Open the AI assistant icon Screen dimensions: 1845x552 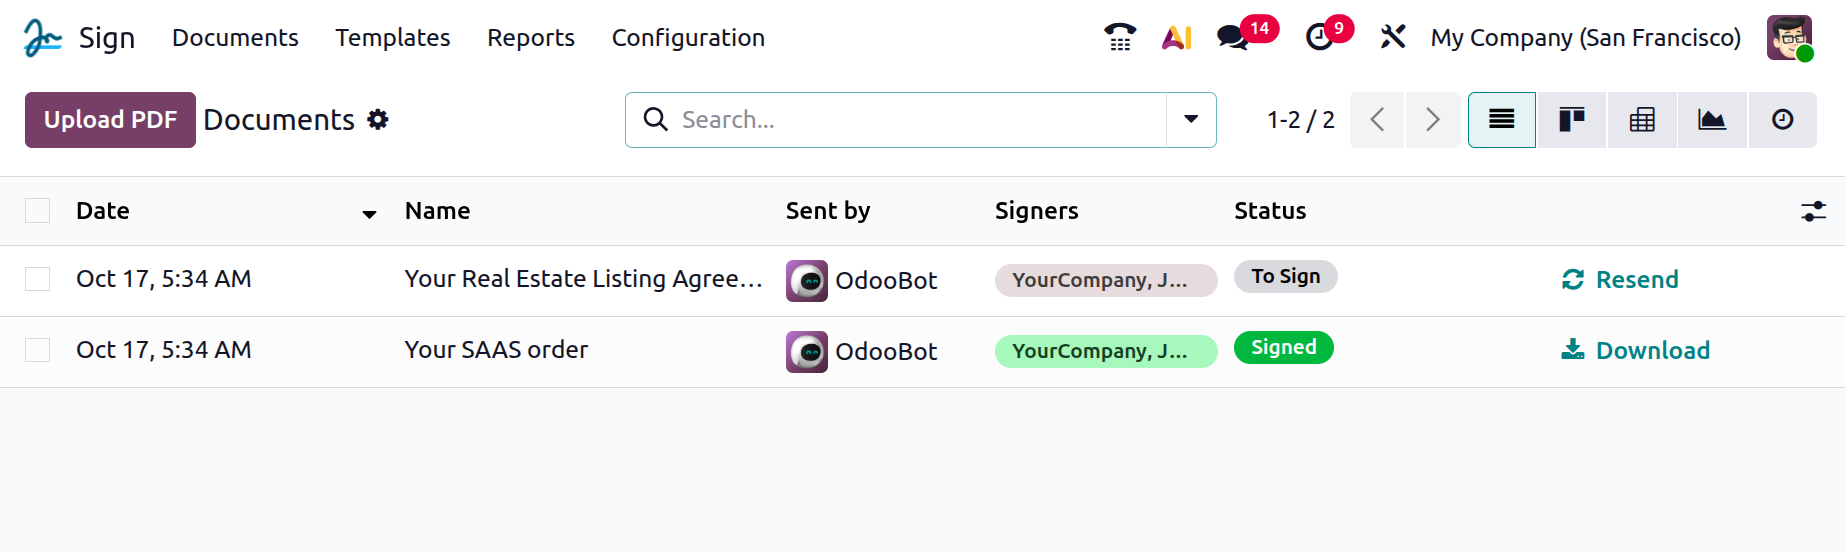(1176, 38)
